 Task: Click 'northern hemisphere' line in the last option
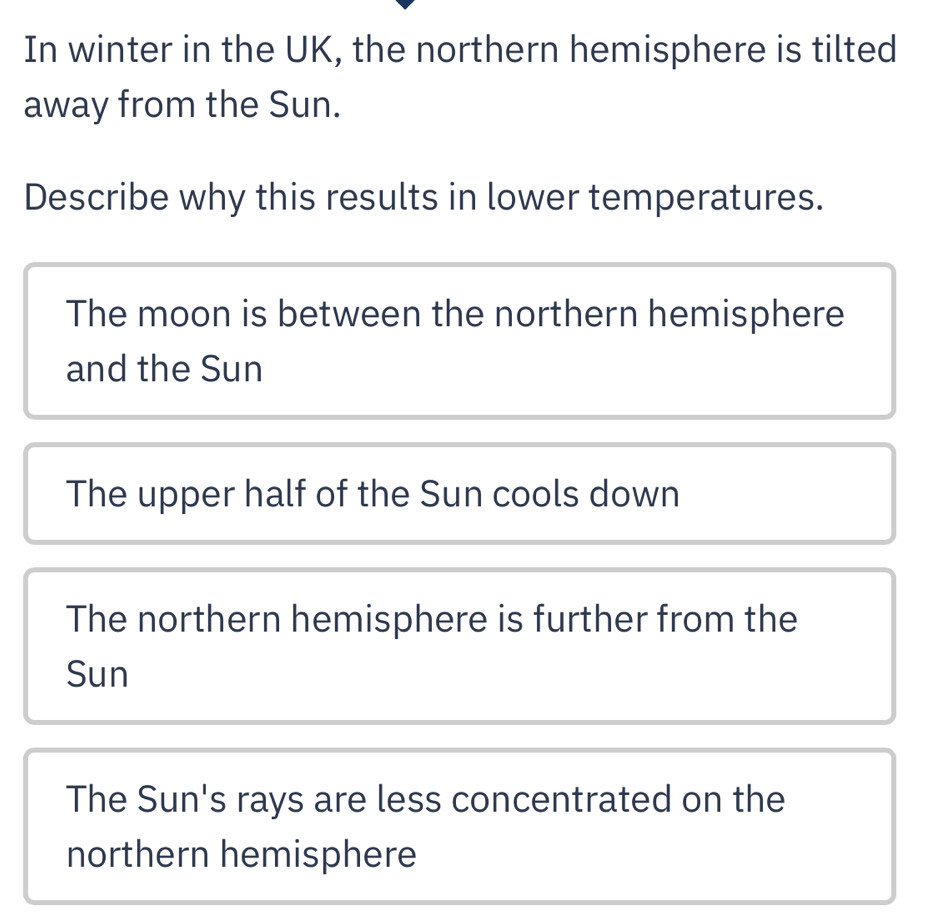[241, 855]
